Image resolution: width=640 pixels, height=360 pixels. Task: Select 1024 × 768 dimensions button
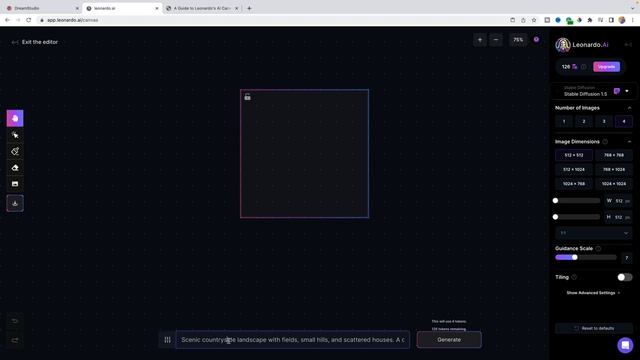pos(574,184)
